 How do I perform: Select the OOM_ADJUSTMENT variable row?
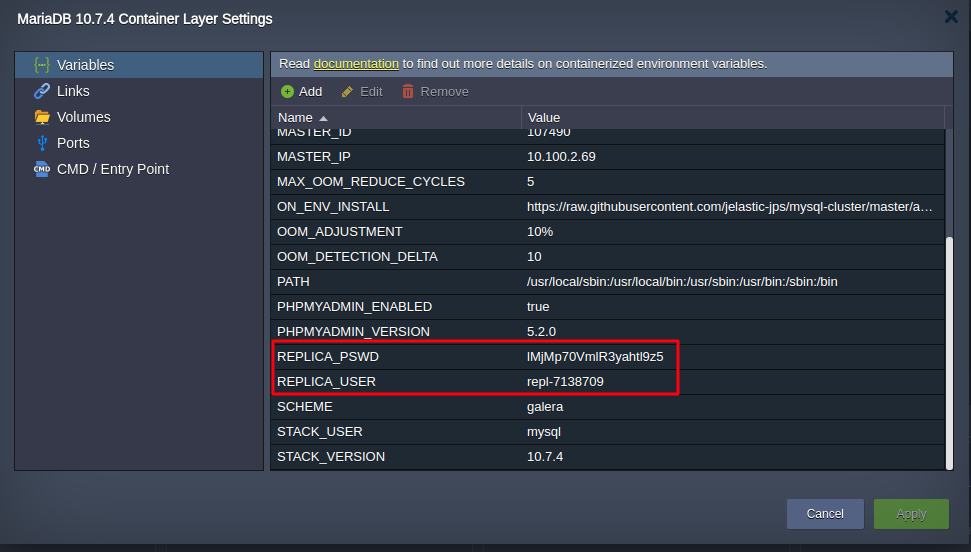point(608,232)
